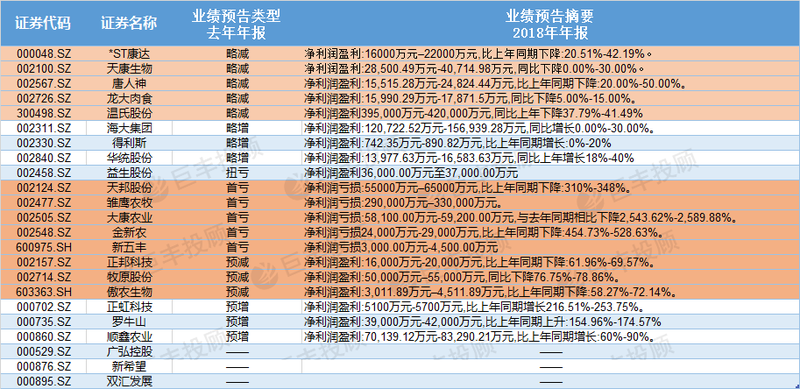This screenshot has height=389, width=800.
Task: Select the 天邦股份 cell
Action: click(129, 187)
